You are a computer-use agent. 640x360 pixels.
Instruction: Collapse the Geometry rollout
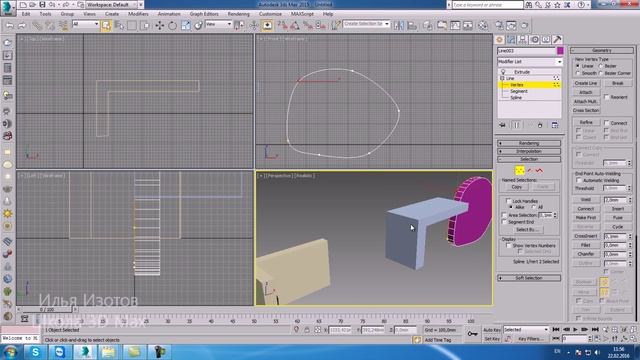(x=602, y=50)
